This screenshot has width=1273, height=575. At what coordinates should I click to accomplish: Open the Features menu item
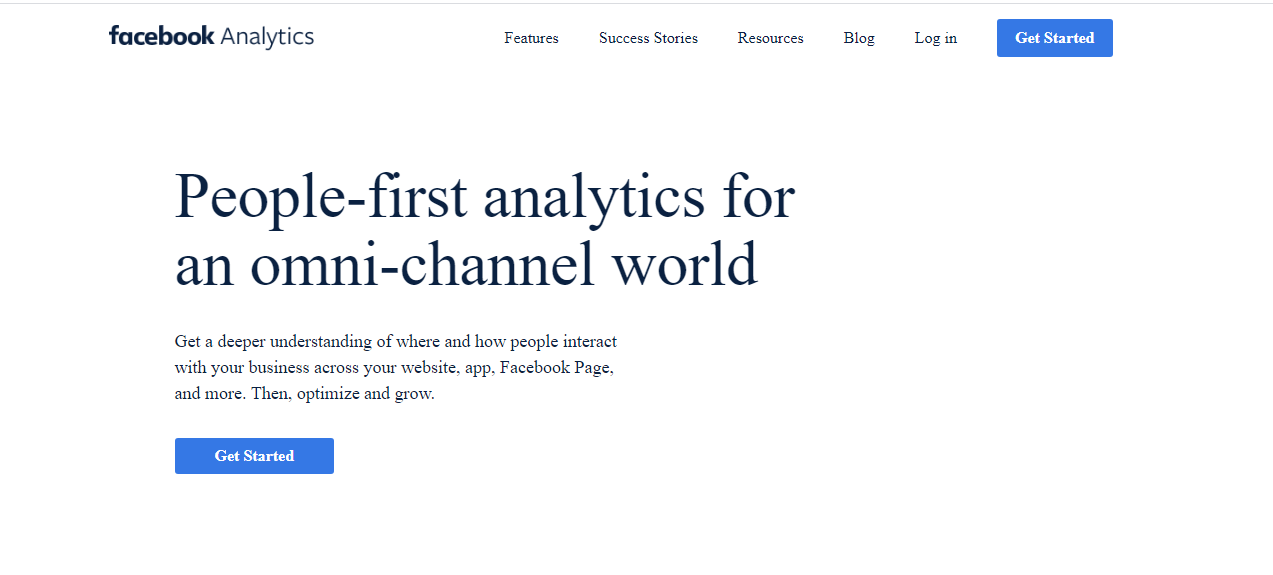531,38
